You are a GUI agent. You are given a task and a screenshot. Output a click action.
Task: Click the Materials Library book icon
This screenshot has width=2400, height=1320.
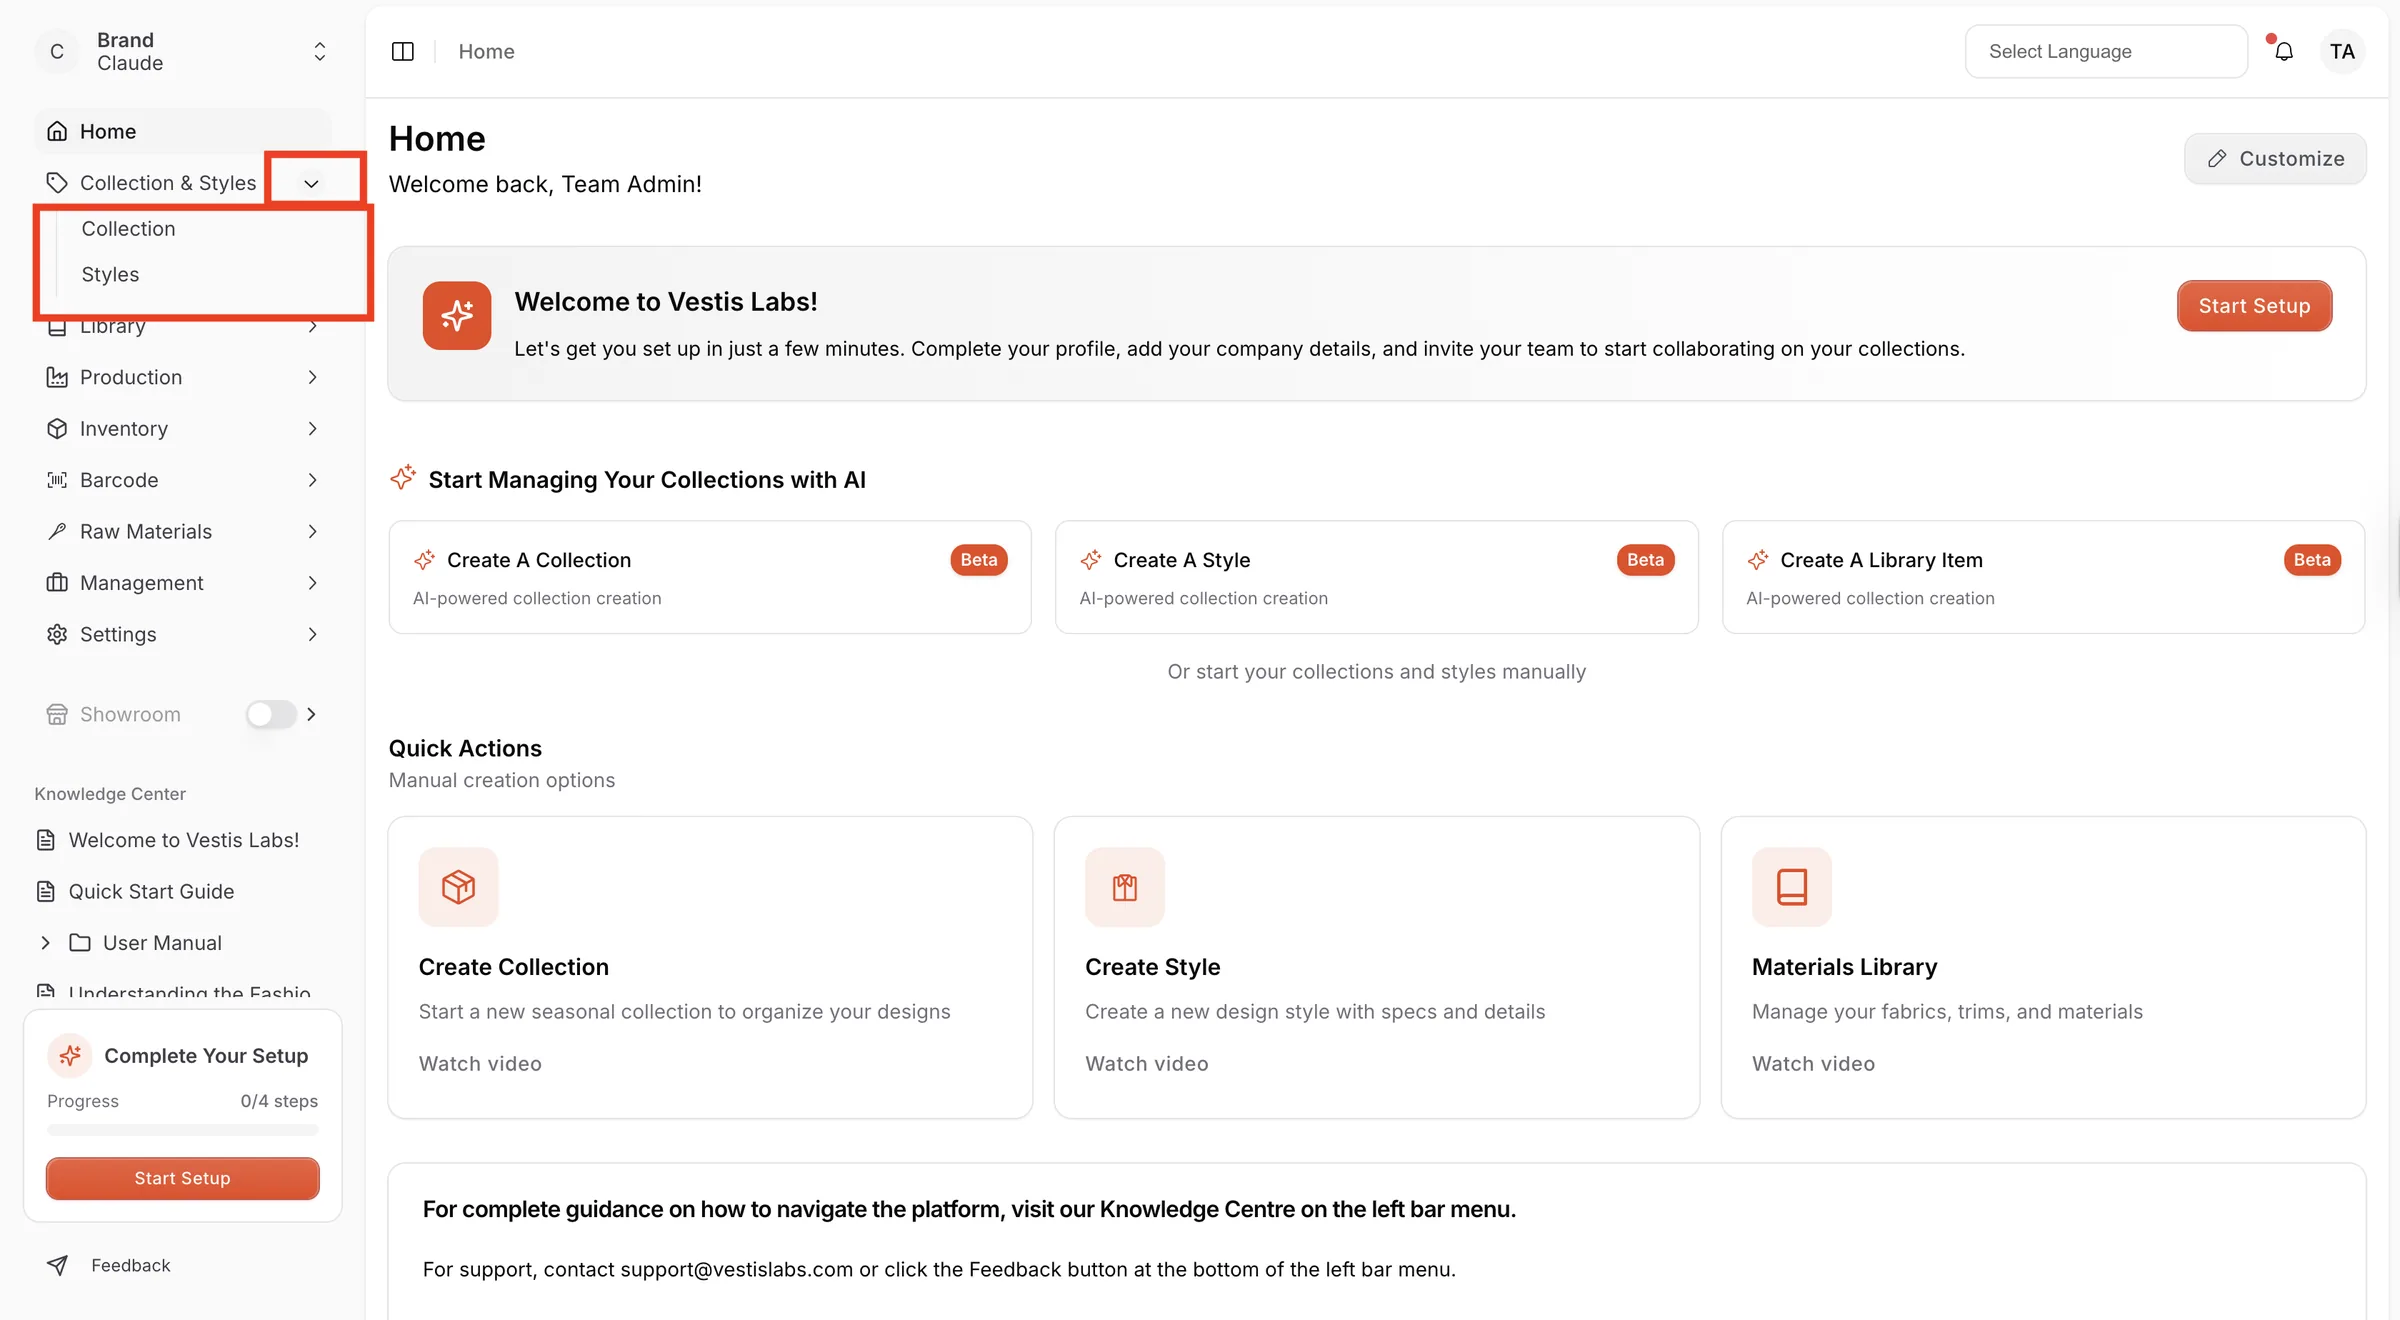1792,887
